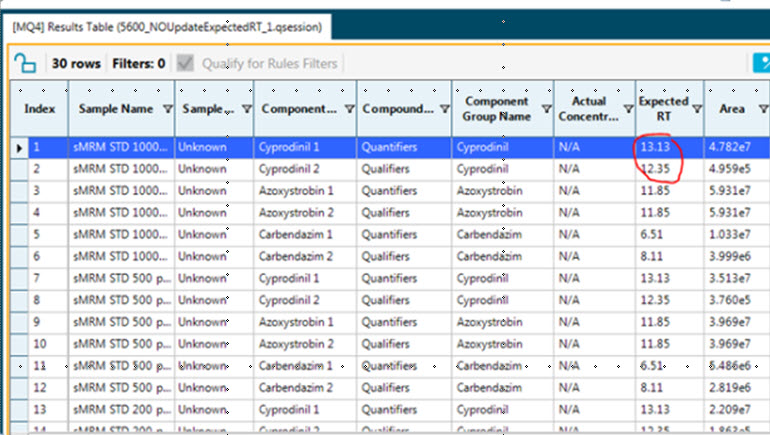Click the unlock padlock icon in toolbar
This screenshot has width=770, height=435.
pos(25,63)
